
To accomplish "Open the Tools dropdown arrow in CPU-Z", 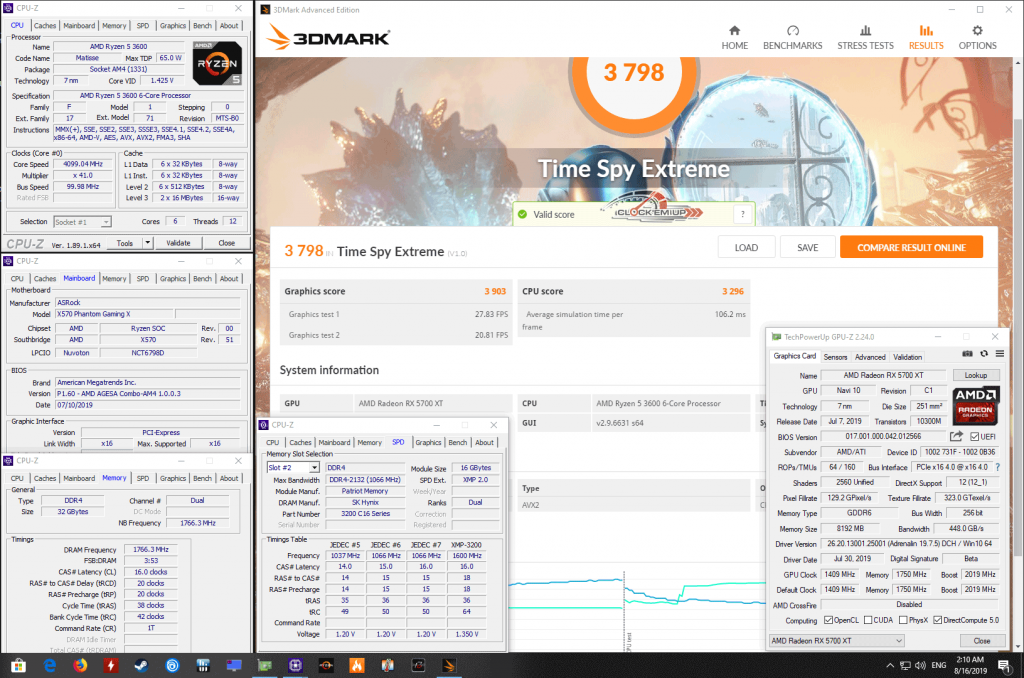I will click(148, 243).
